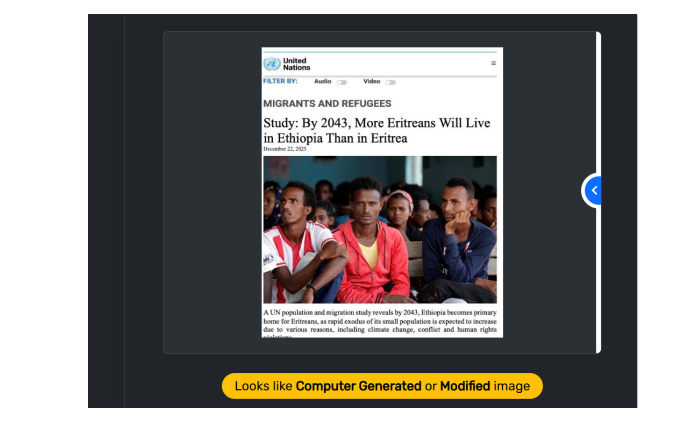699x429 pixels.
Task: Click the December 22 article date
Action: pyautogui.click(x=284, y=149)
